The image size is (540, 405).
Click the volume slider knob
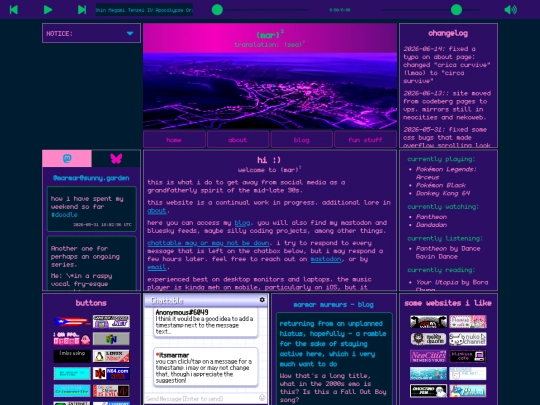pyautogui.click(x=456, y=10)
